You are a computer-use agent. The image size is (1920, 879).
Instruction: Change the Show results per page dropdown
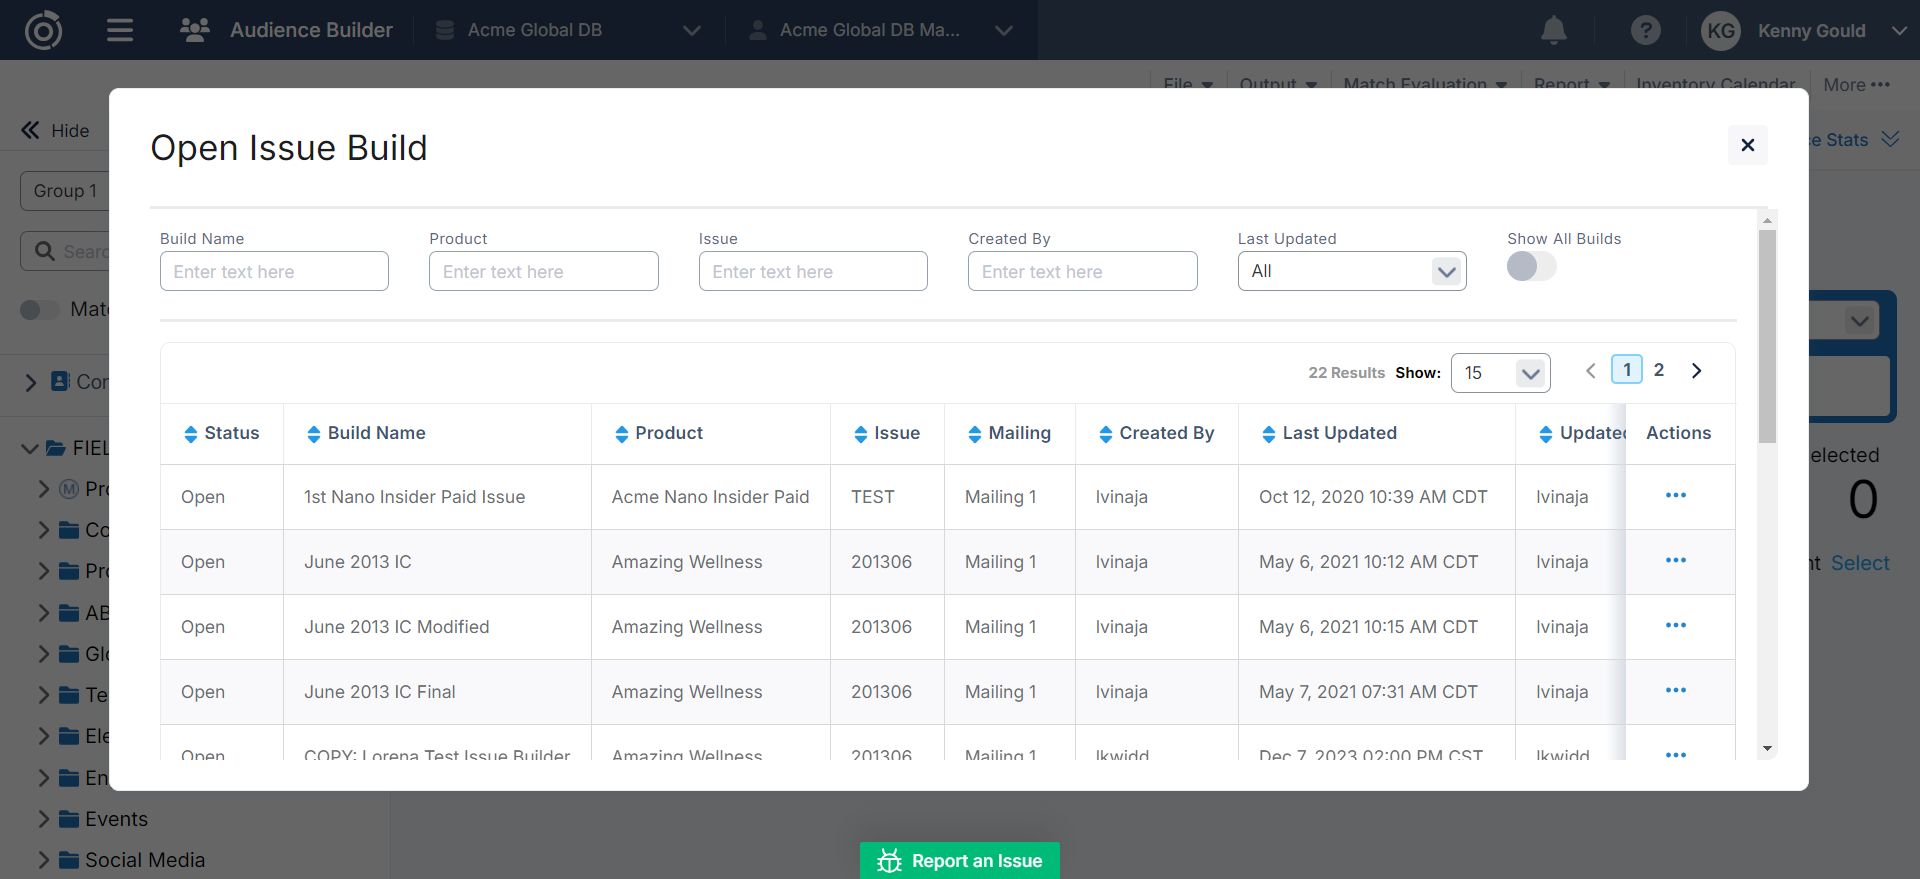(1500, 373)
